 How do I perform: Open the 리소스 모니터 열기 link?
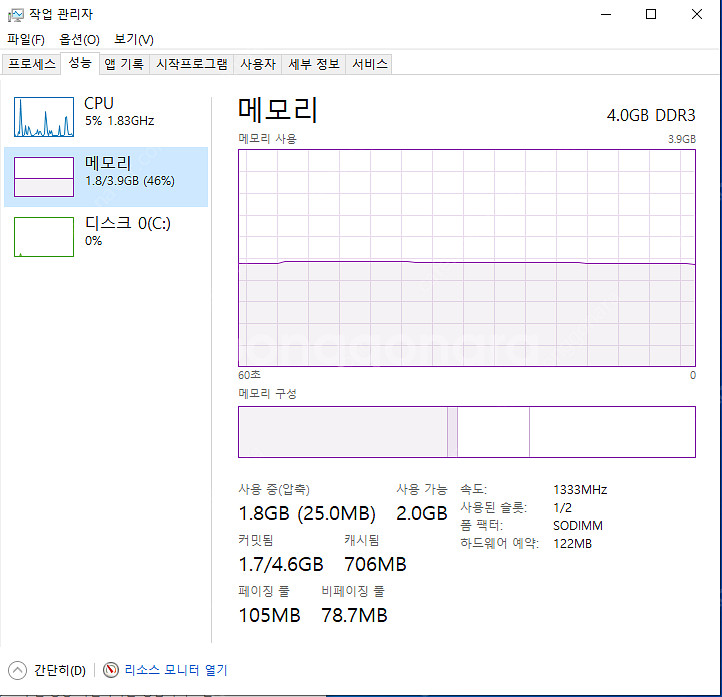(176, 670)
